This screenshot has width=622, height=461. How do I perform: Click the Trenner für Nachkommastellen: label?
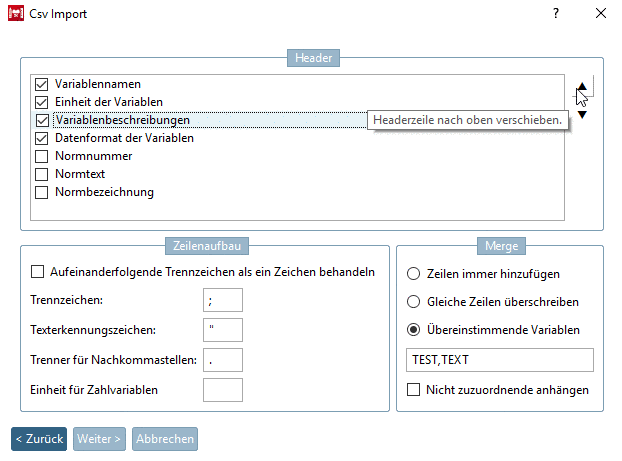[113, 360]
